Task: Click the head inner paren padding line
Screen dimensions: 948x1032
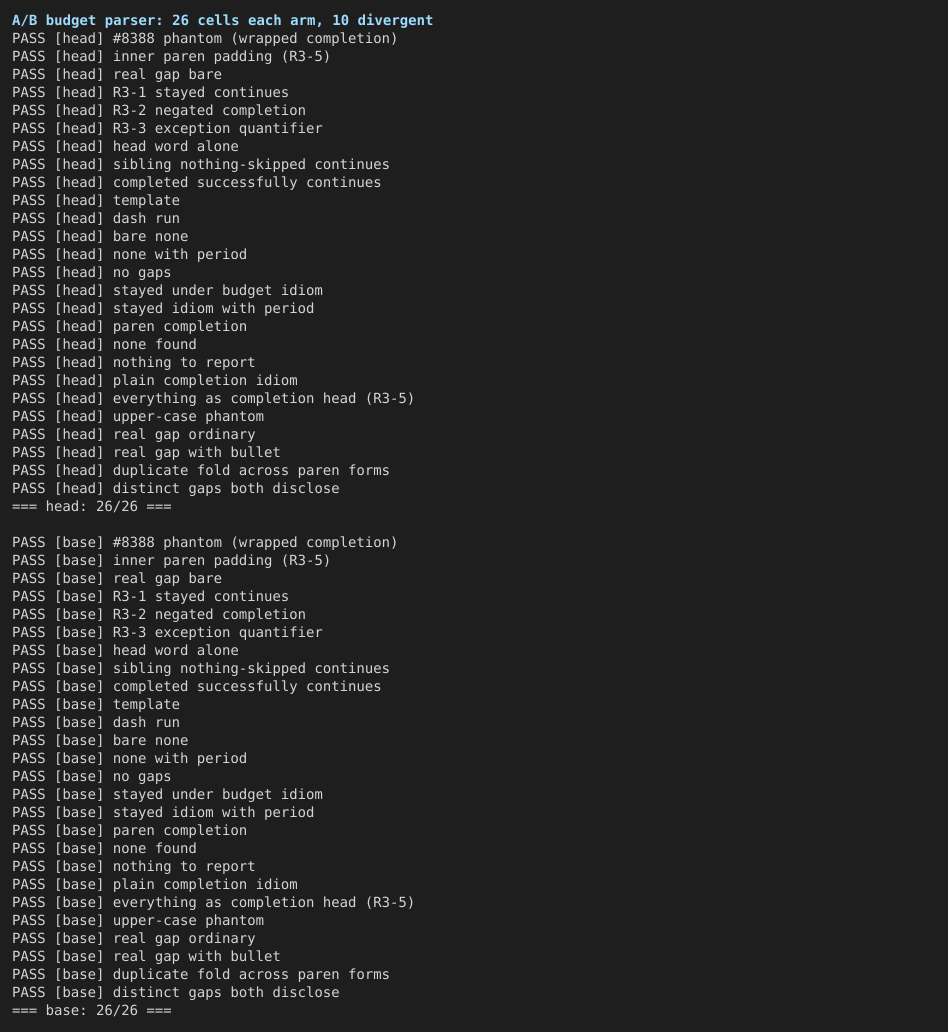Action: 171,57
